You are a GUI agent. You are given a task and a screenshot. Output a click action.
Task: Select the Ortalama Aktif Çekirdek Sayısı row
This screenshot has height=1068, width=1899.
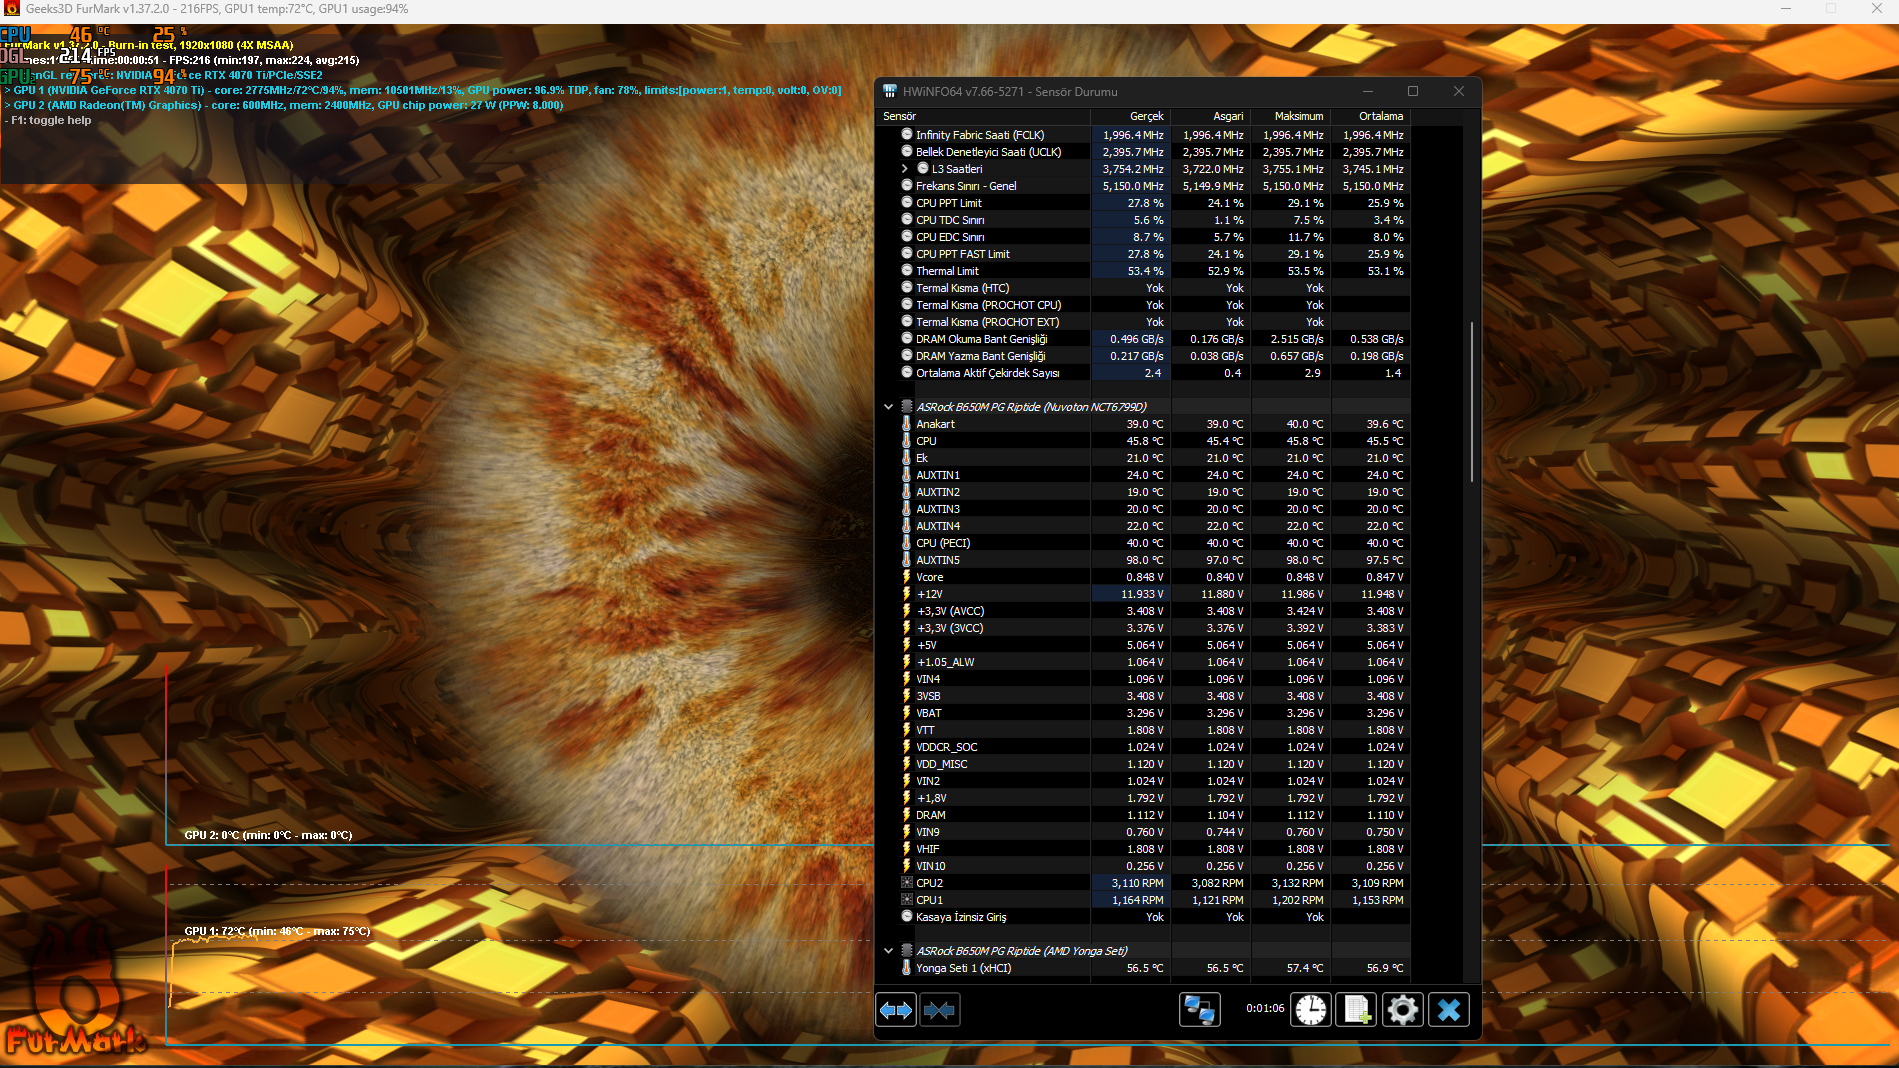pos(1143,373)
